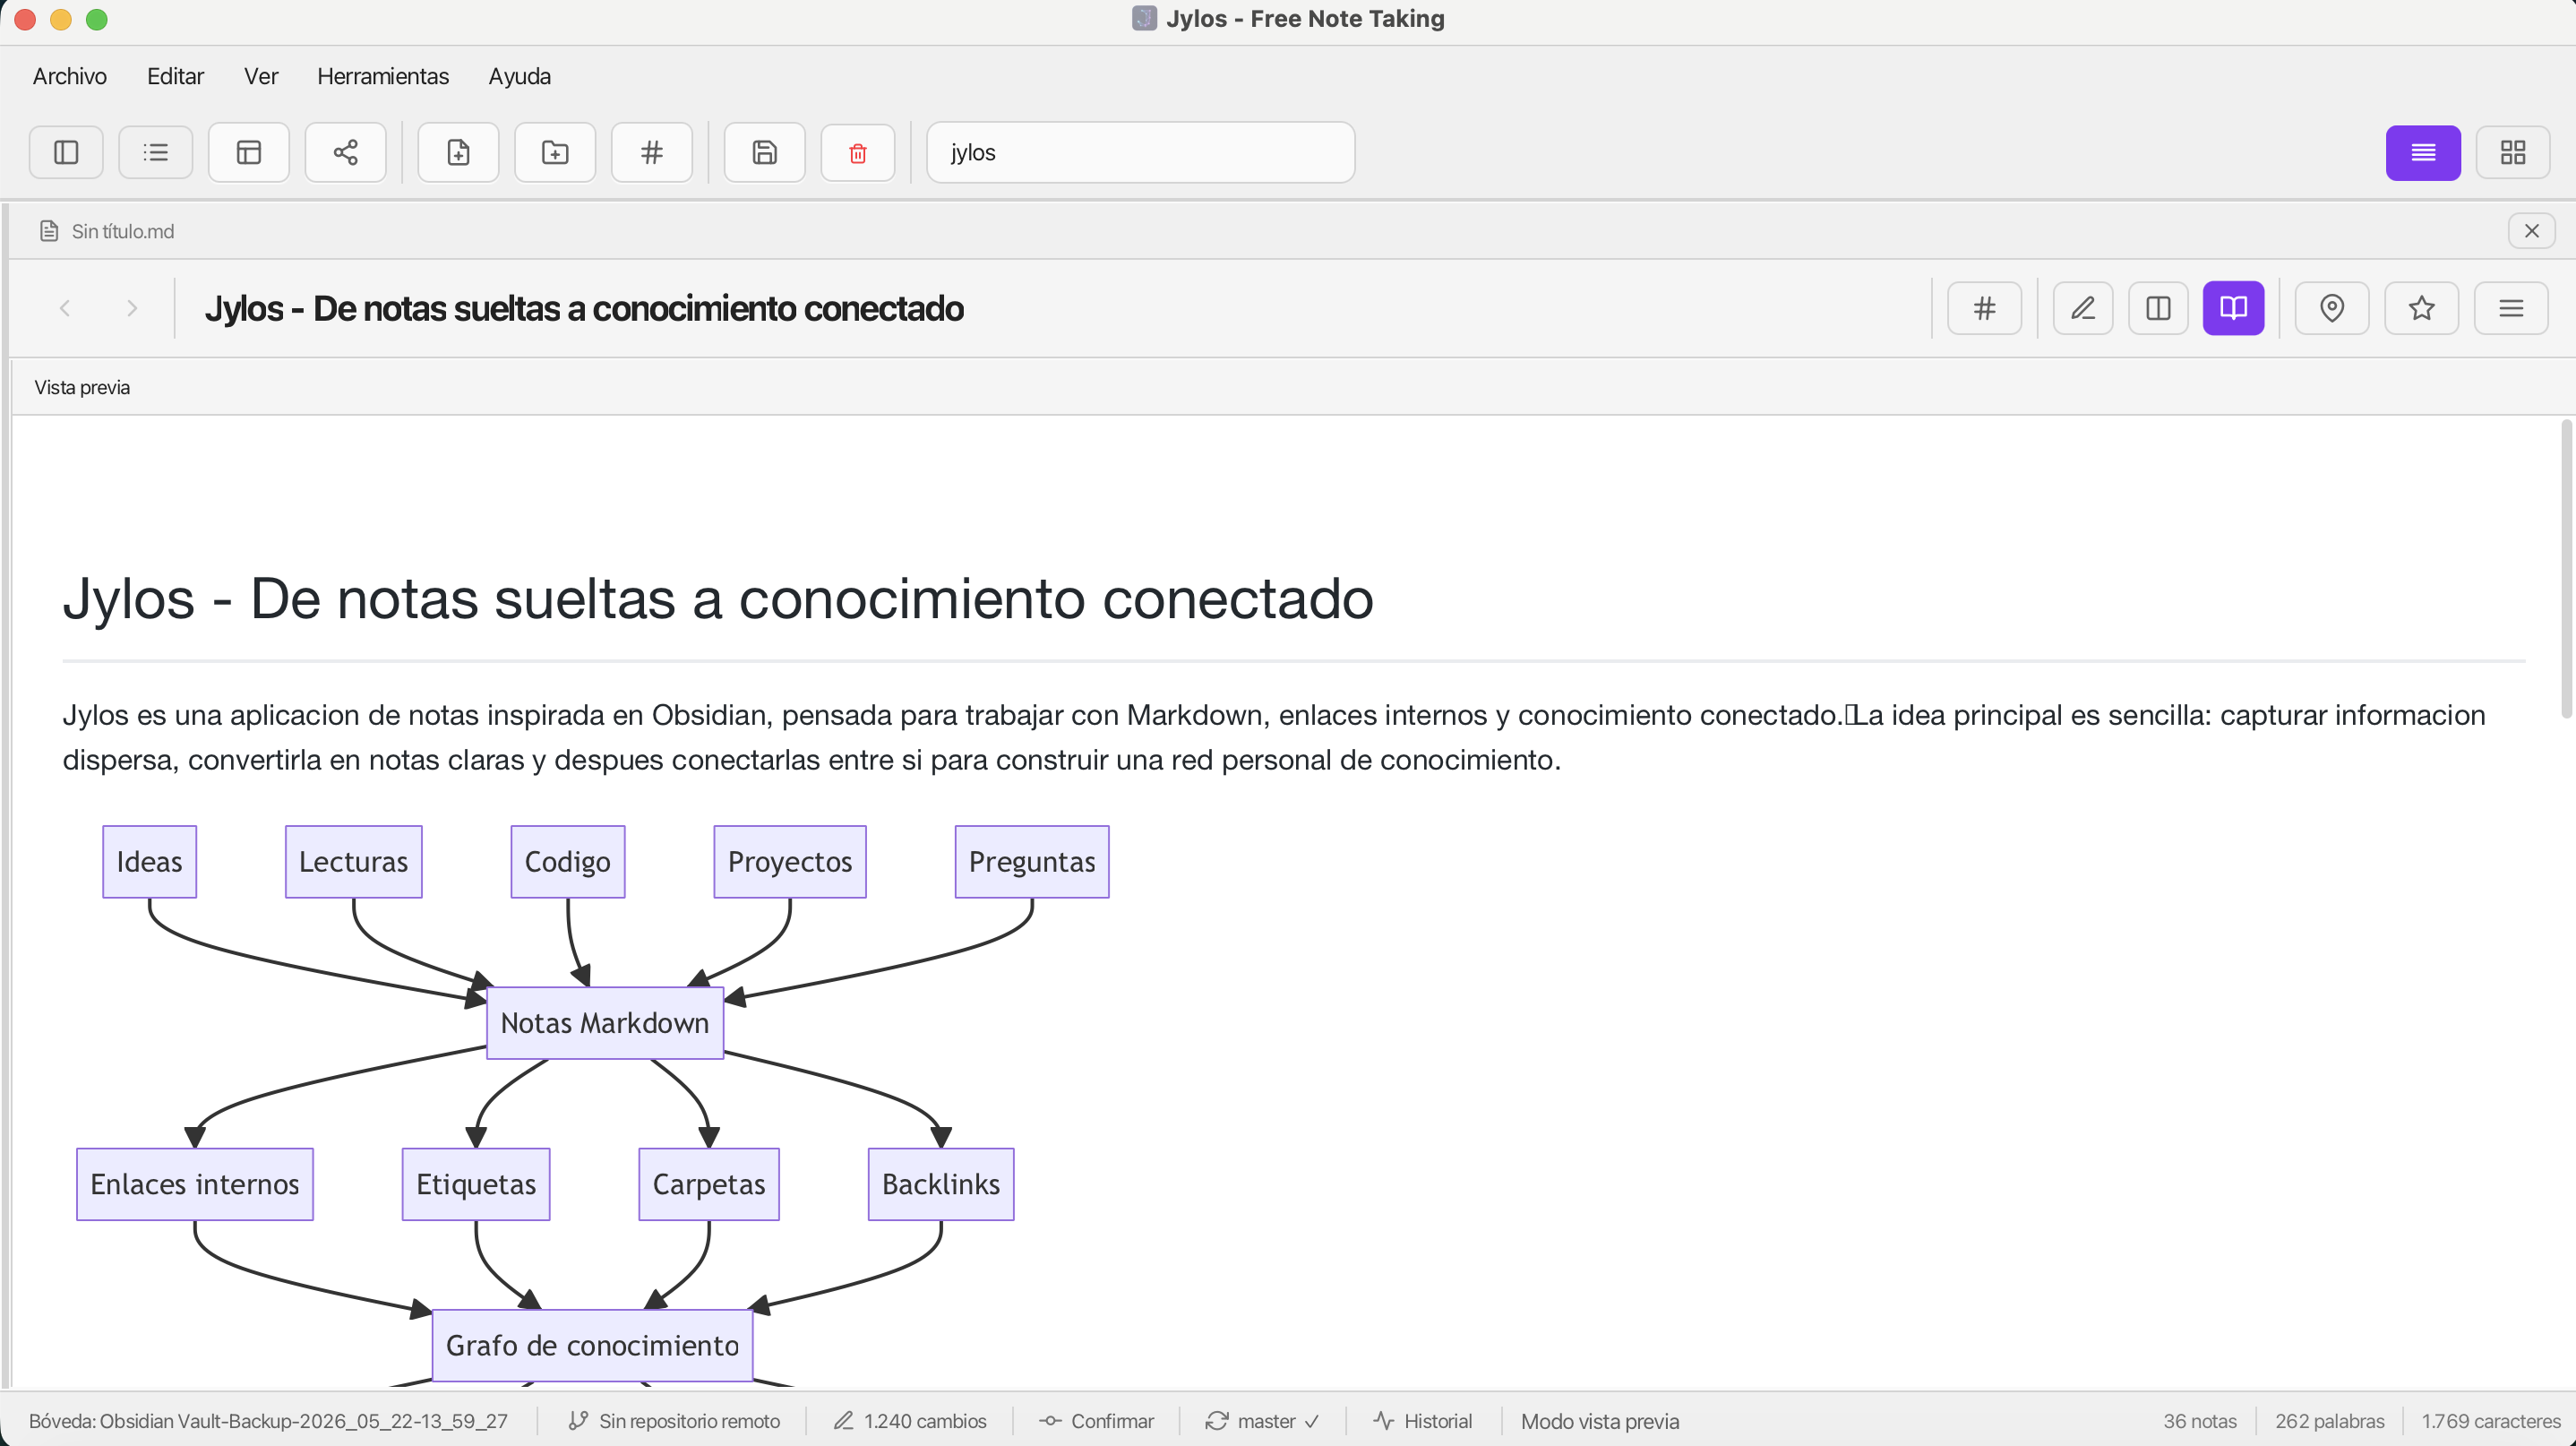This screenshot has width=2576, height=1446.
Task: Click the 1.769 caracteres count
Action: click(x=2491, y=1421)
